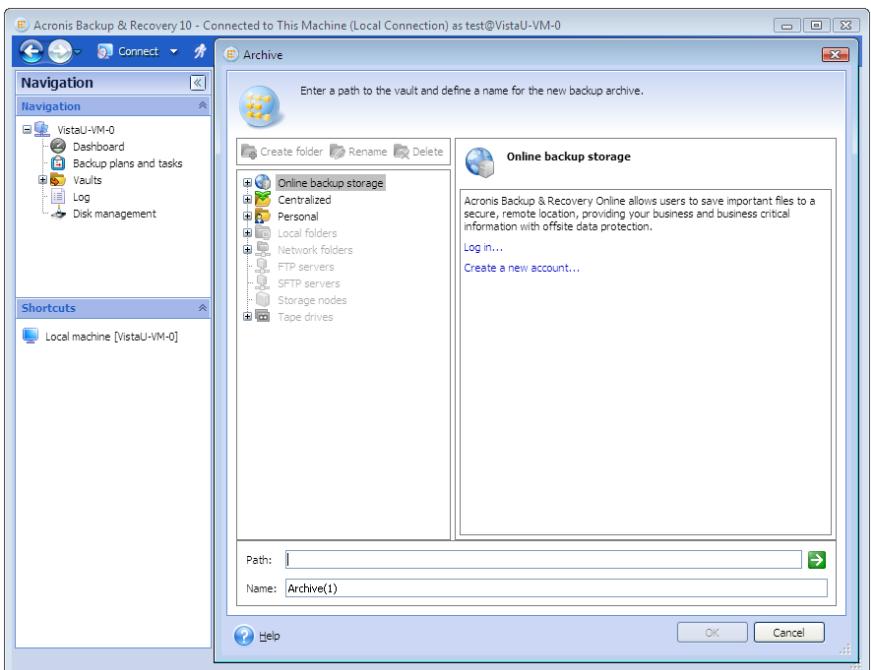This screenshot has width=871, height=670.
Task: Click the Name field containing Archive(1)
Action: [x=556, y=588]
